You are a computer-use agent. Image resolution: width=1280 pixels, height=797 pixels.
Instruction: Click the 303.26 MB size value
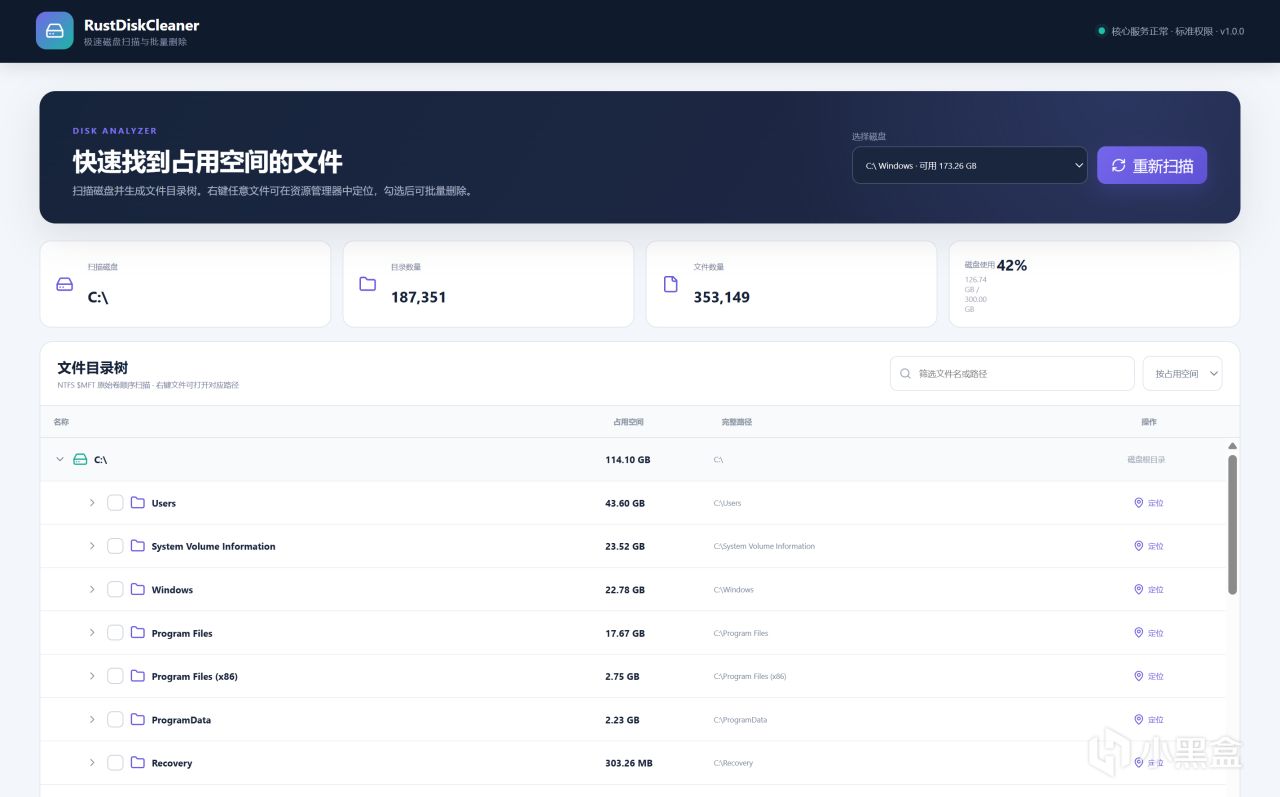click(629, 763)
